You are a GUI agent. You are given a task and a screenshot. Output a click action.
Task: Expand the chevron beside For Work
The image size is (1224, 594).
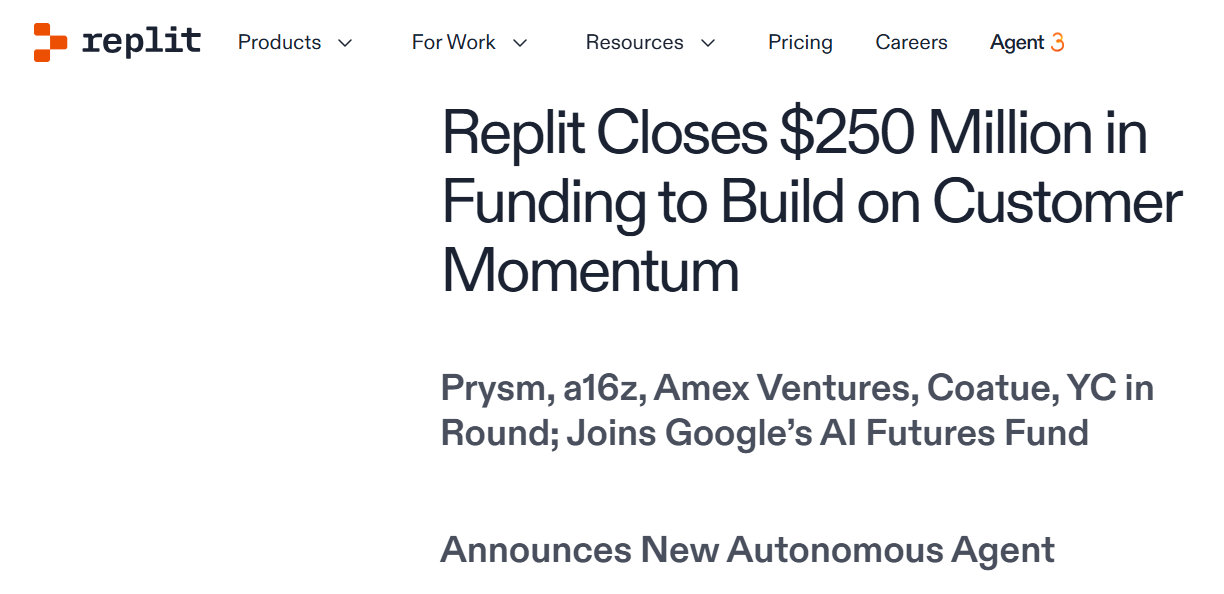click(x=519, y=43)
